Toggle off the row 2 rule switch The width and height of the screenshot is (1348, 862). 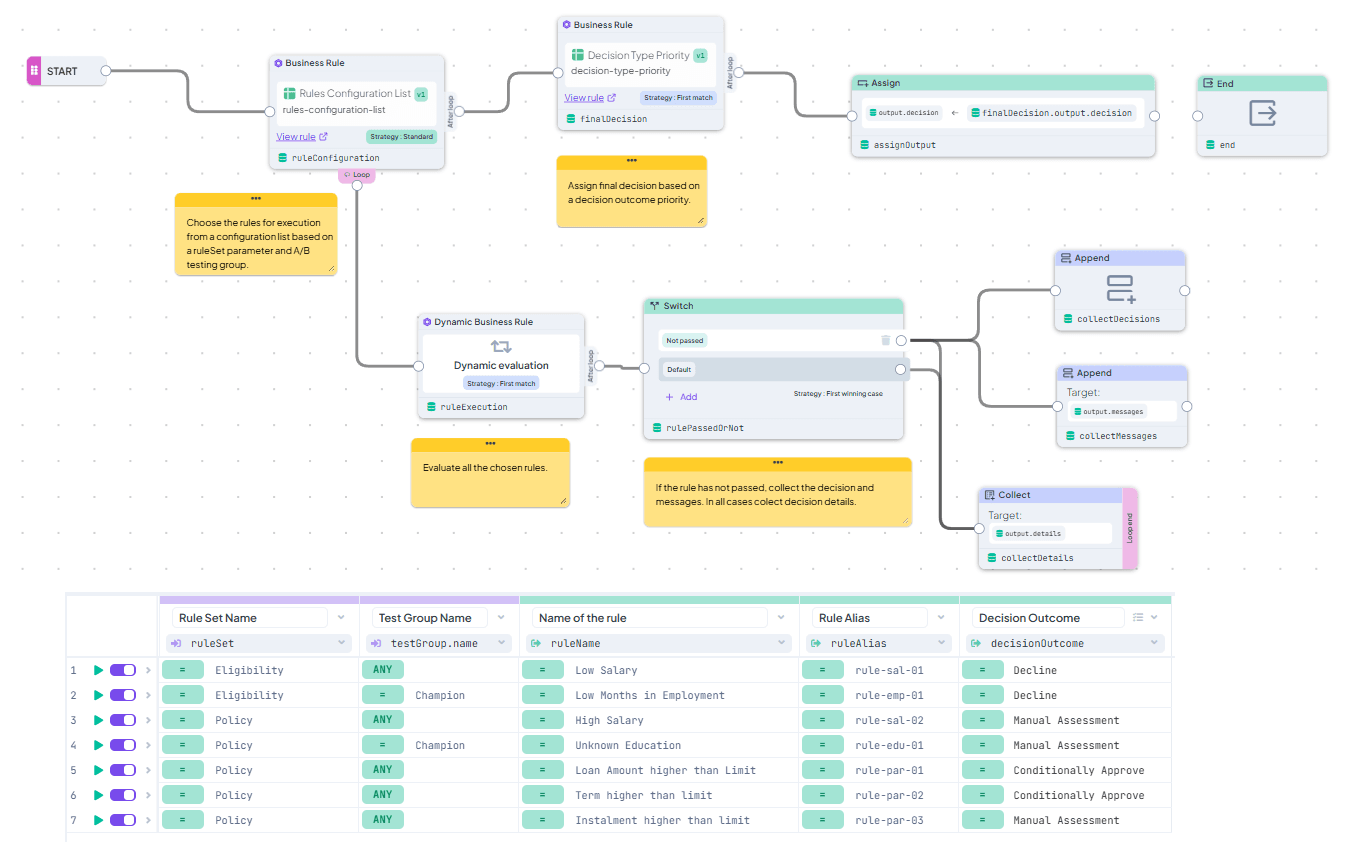[x=123, y=695]
